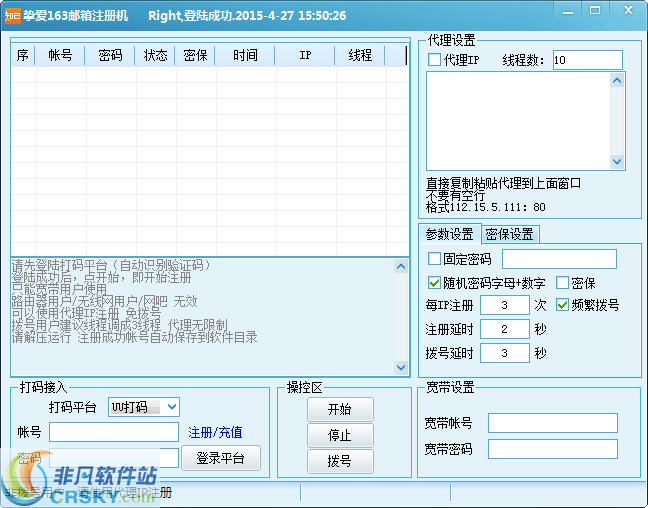Close the 163邮箱注册机 window
This screenshot has width=648, height=508.
tap(628, 11)
